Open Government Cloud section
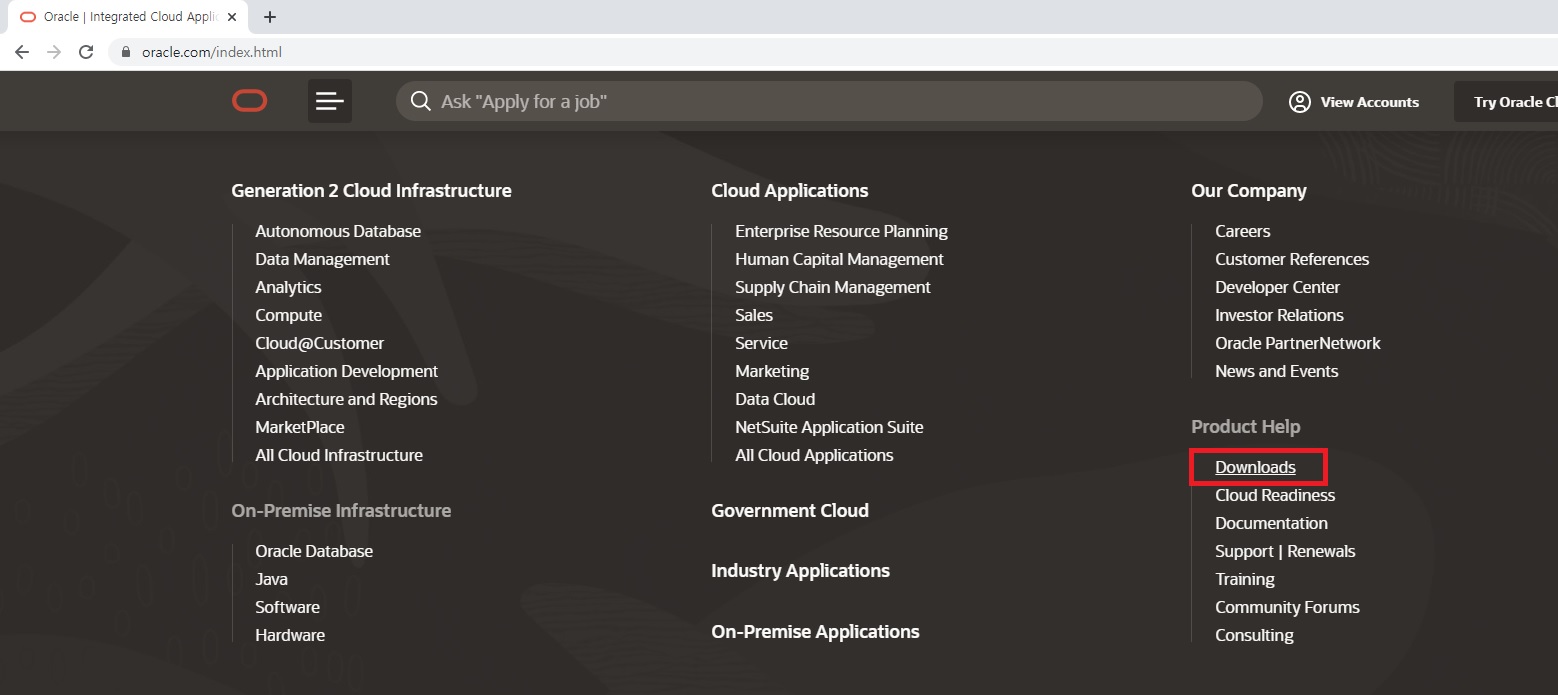Viewport: 1558px width, 695px height. coord(790,510)
